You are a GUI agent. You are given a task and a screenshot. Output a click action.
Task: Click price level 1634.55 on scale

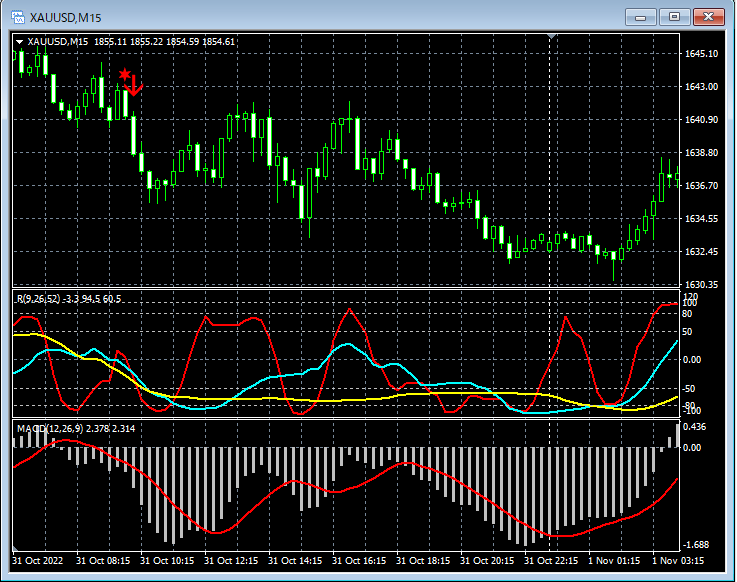tap(701, 219)
